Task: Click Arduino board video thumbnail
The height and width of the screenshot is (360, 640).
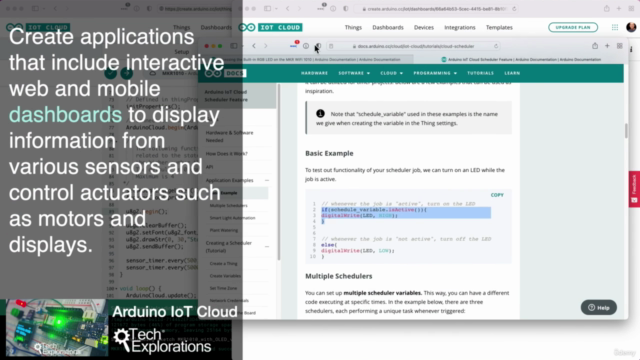Action: [x=56, y=328]
